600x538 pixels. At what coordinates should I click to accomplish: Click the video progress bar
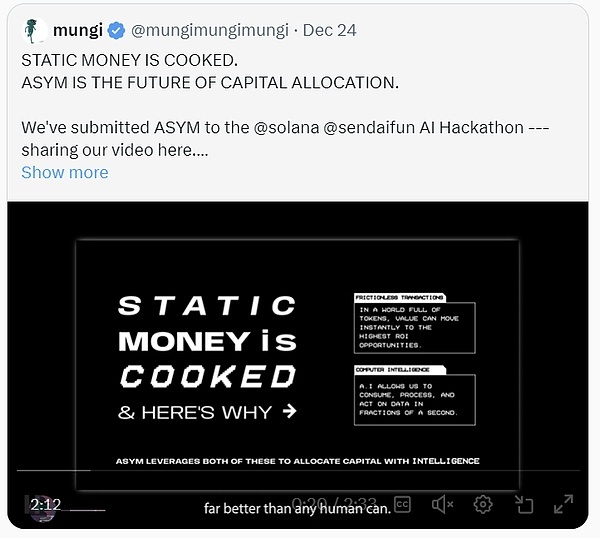300,470
